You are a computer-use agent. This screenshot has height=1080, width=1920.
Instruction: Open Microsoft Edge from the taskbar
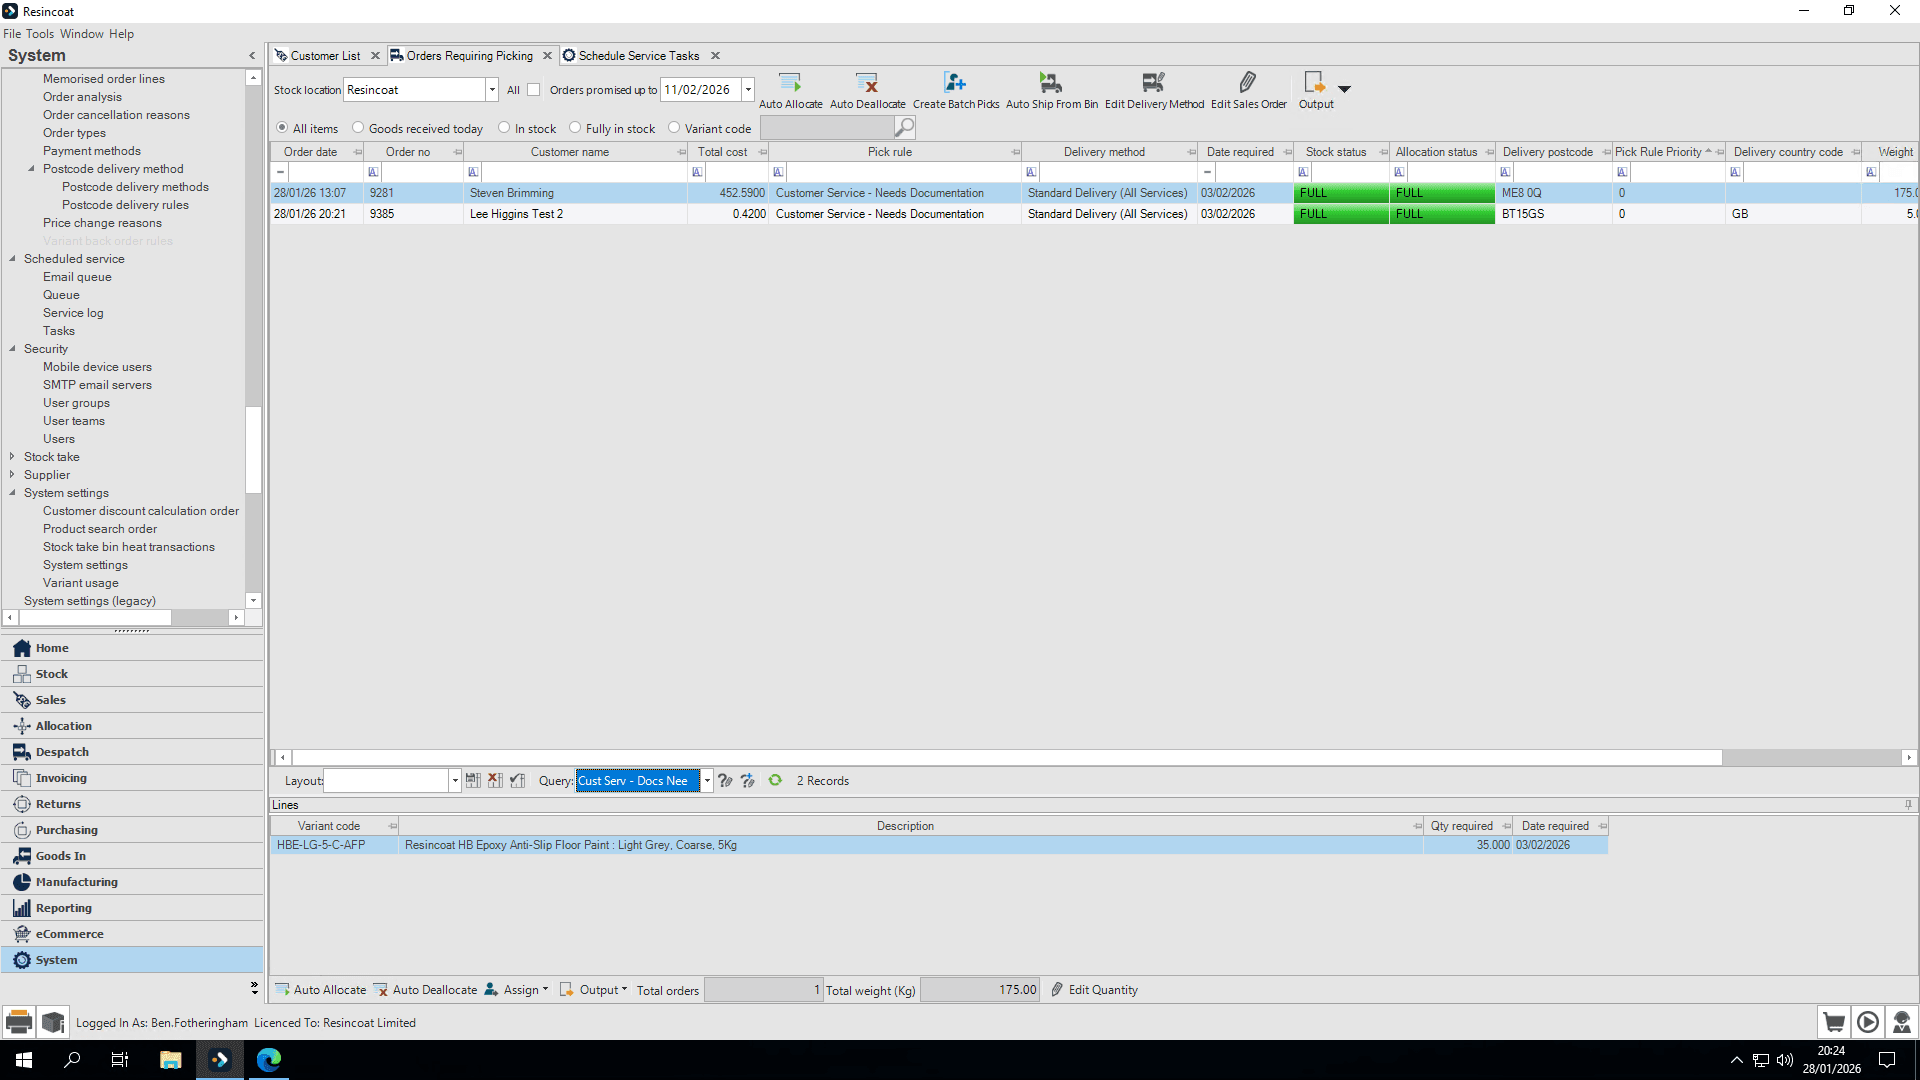click(x=269, y=1060)
